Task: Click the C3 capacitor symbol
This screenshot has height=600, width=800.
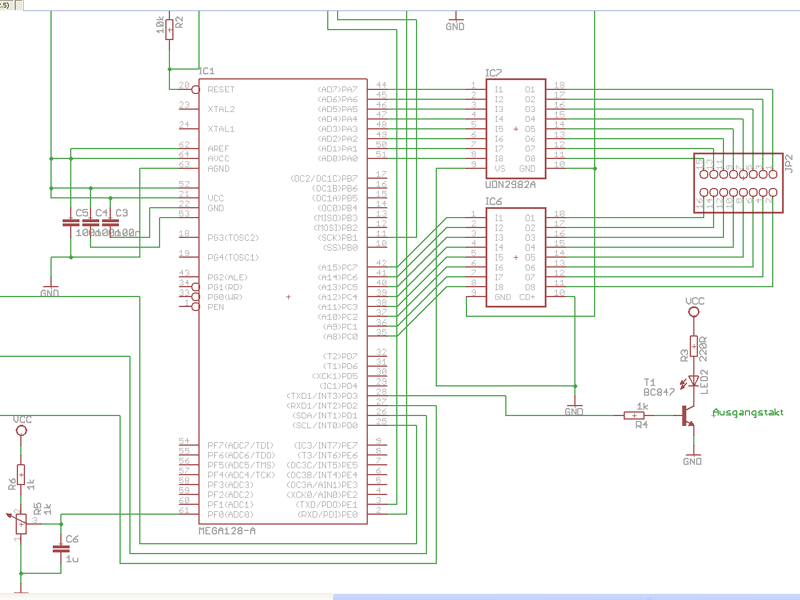Action: click(x=110, y=222)
